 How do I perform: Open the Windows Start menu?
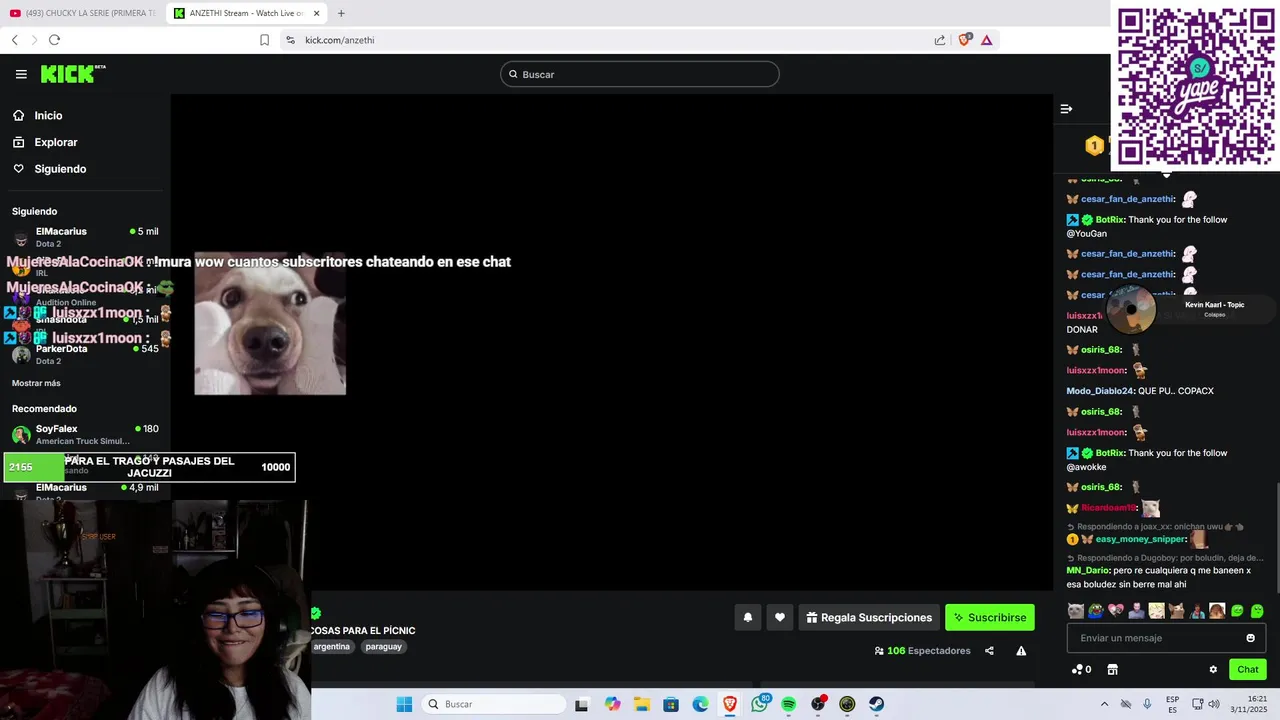tap(404, 704)
